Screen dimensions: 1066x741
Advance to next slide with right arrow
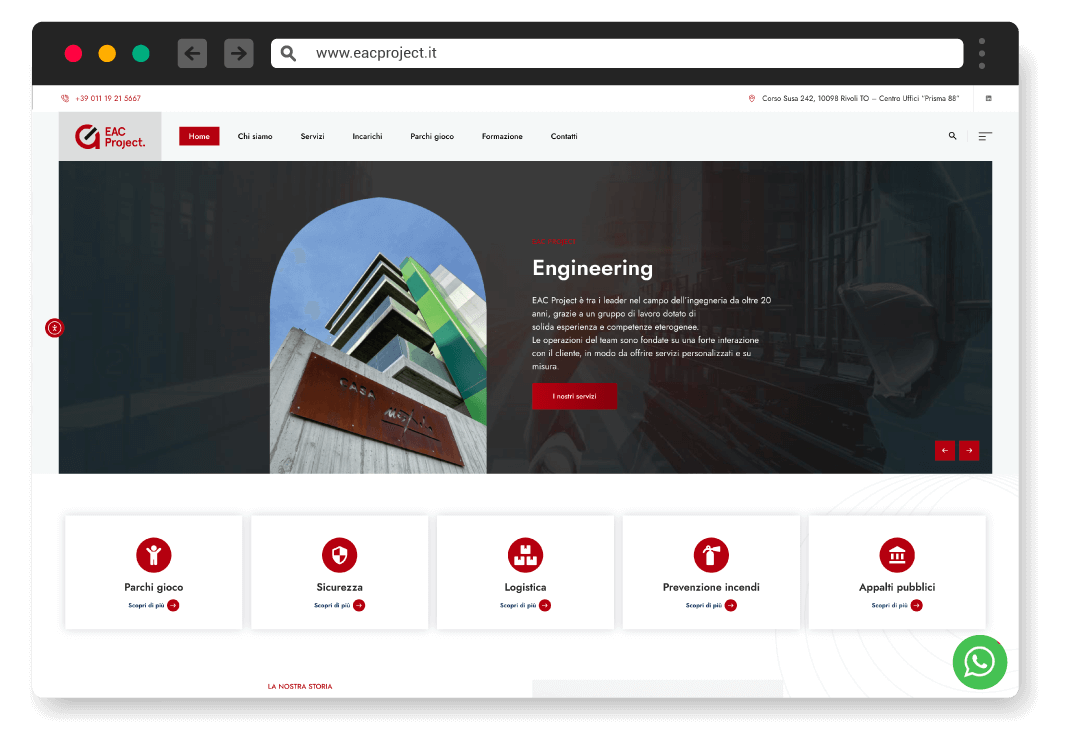969,450
